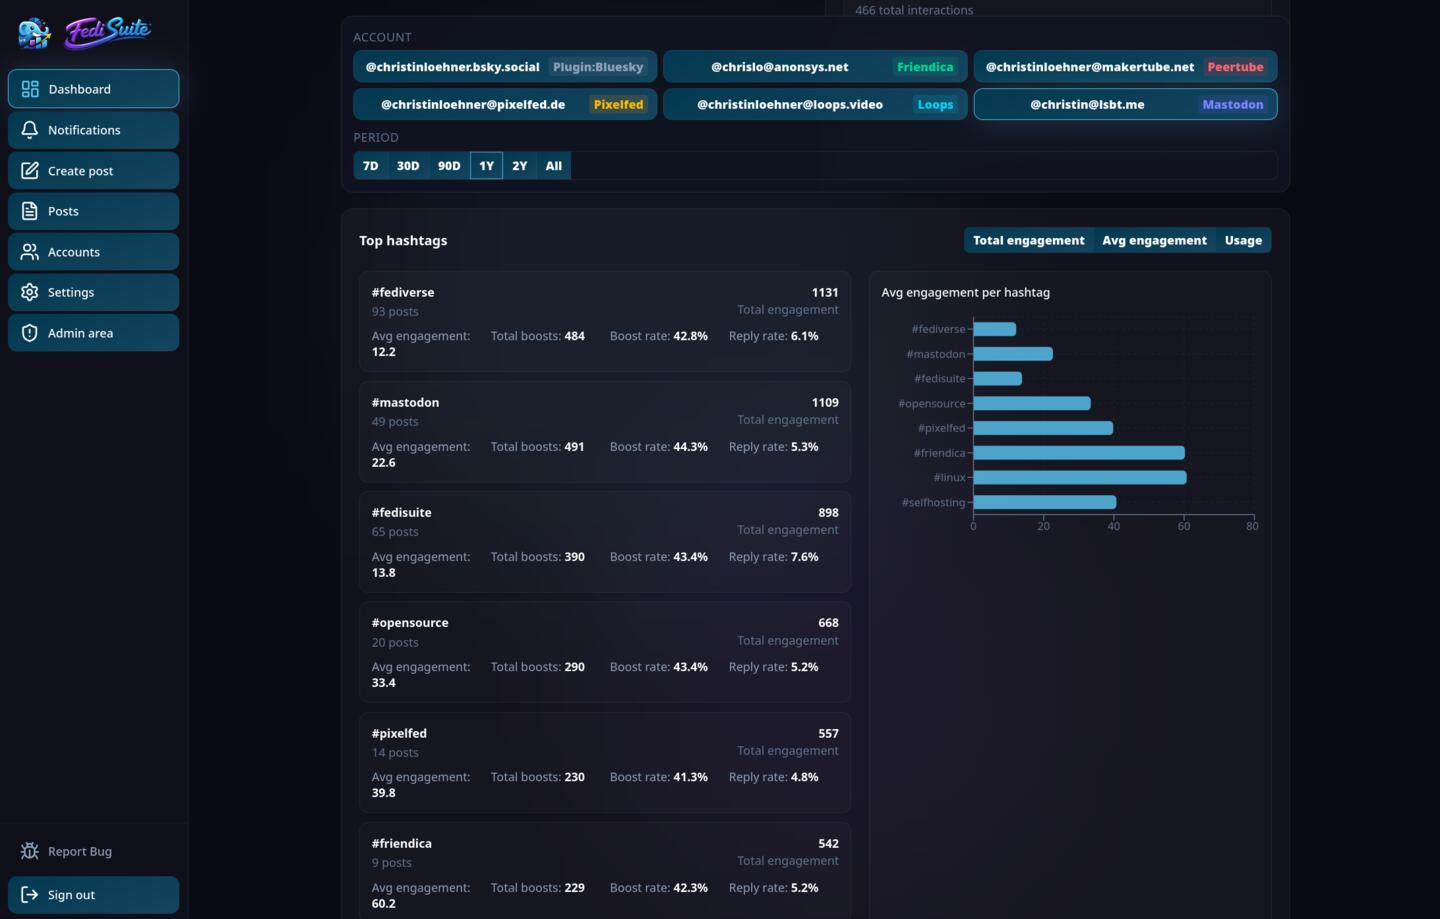1440x919 pixels.
Task: Click the 1109 total engagement value
Action: coord(825,402)
